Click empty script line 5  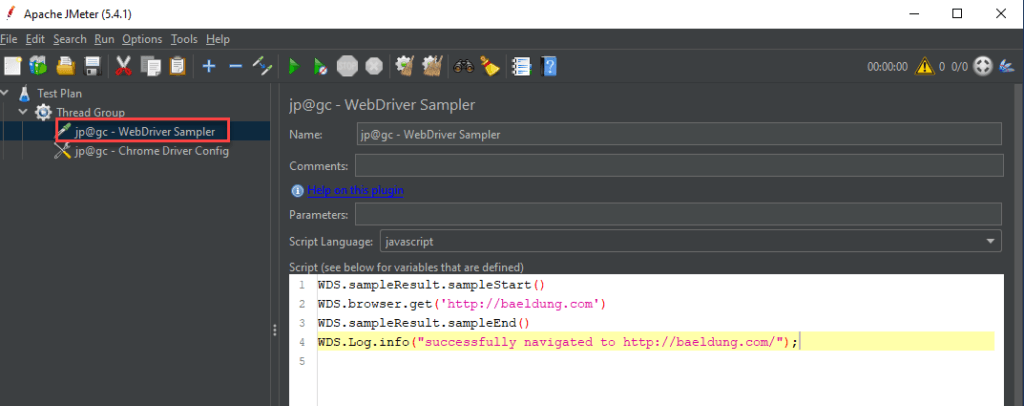click(x=656, y=360)
